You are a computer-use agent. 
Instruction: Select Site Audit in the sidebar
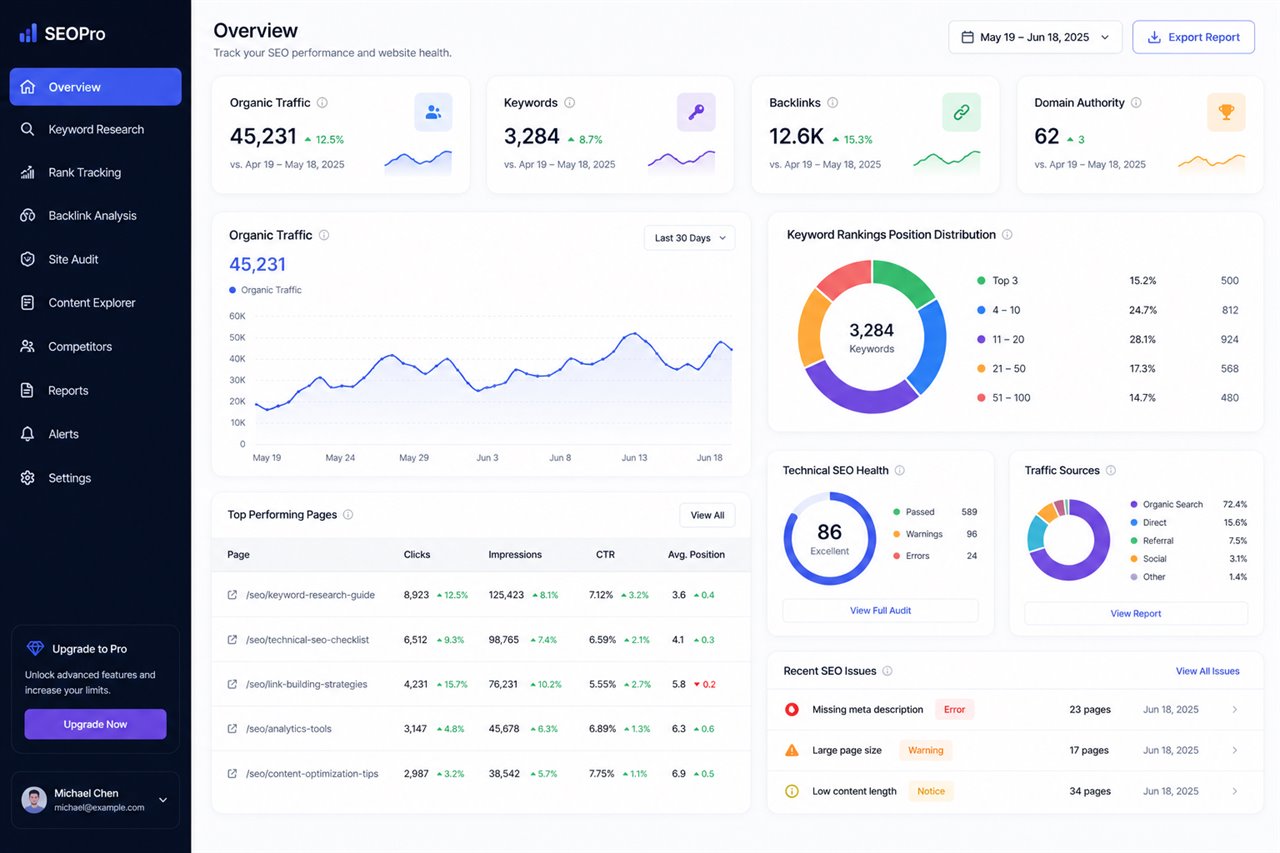[95, 260]
